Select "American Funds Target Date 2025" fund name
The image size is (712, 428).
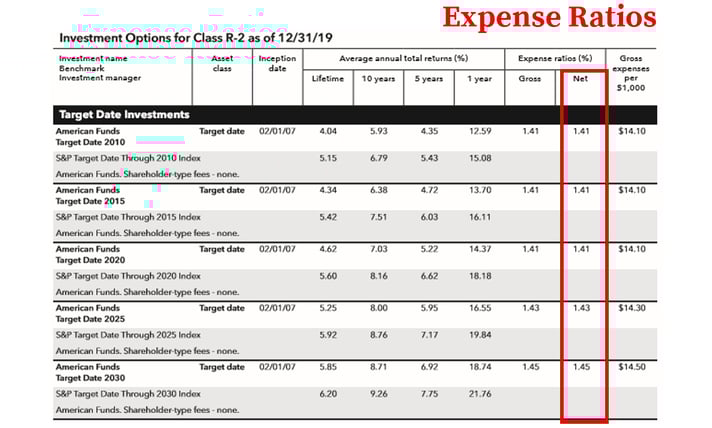pos(90,314)
